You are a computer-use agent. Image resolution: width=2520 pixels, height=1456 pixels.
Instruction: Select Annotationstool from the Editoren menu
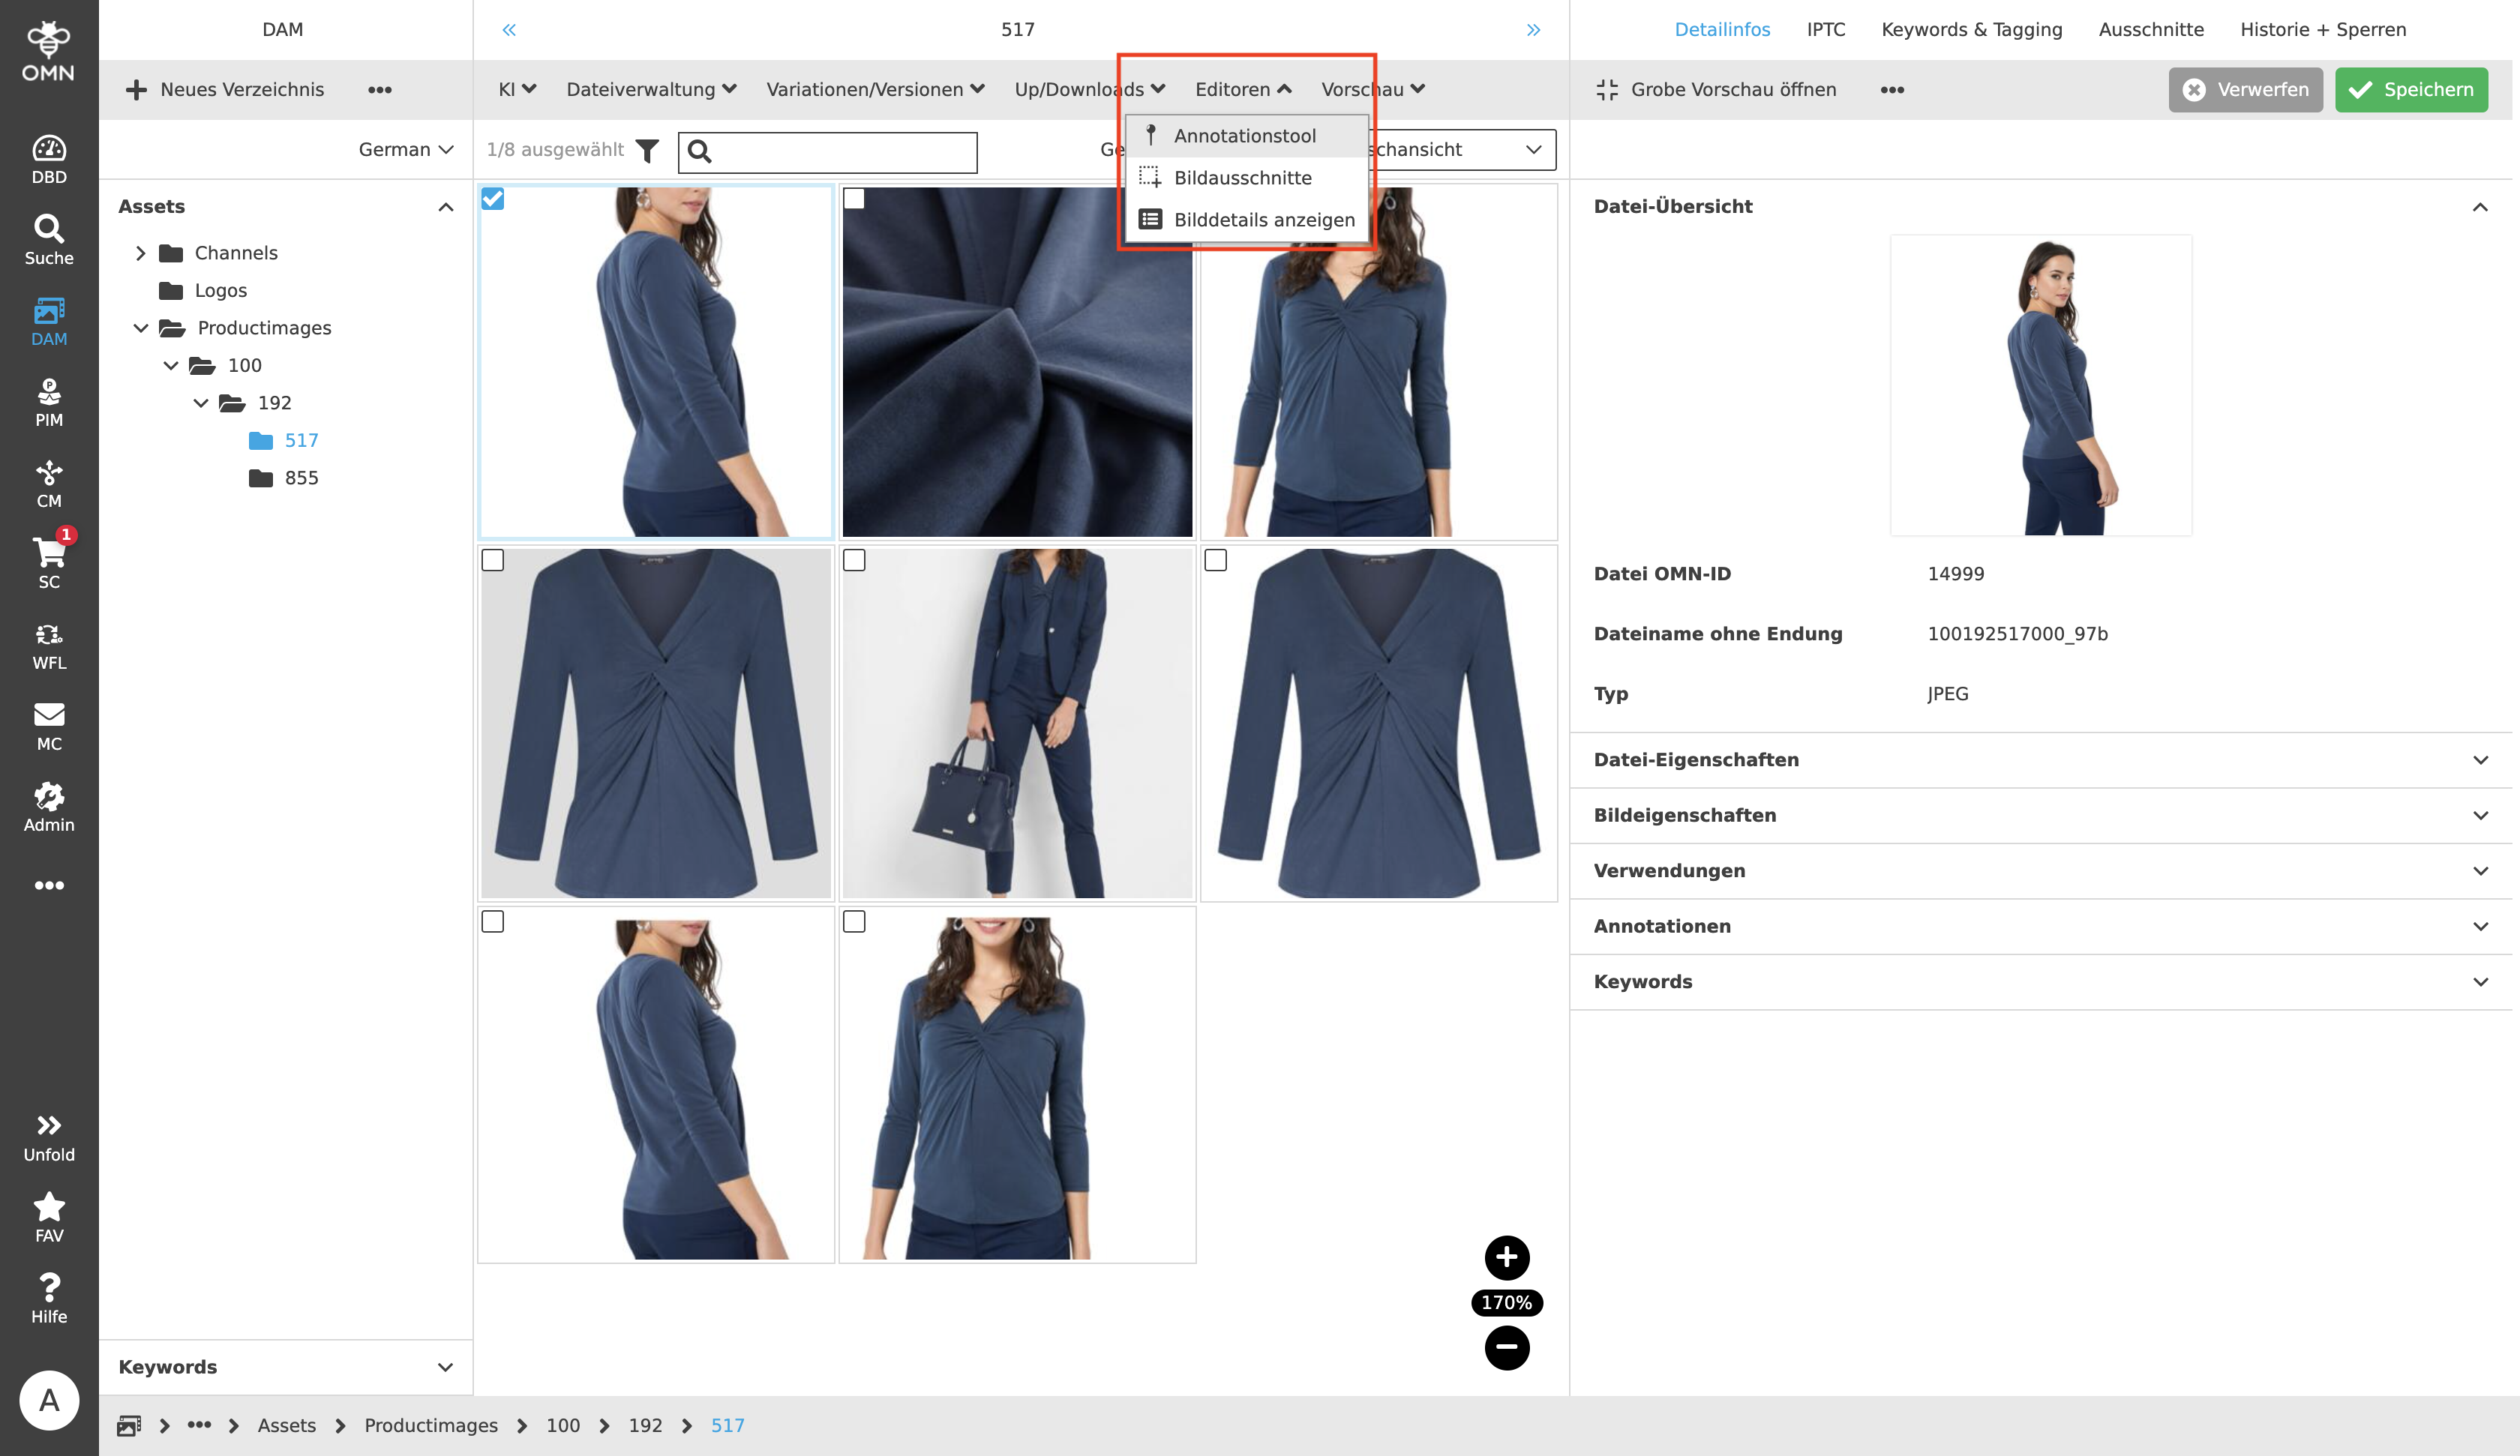(1246, 135)
